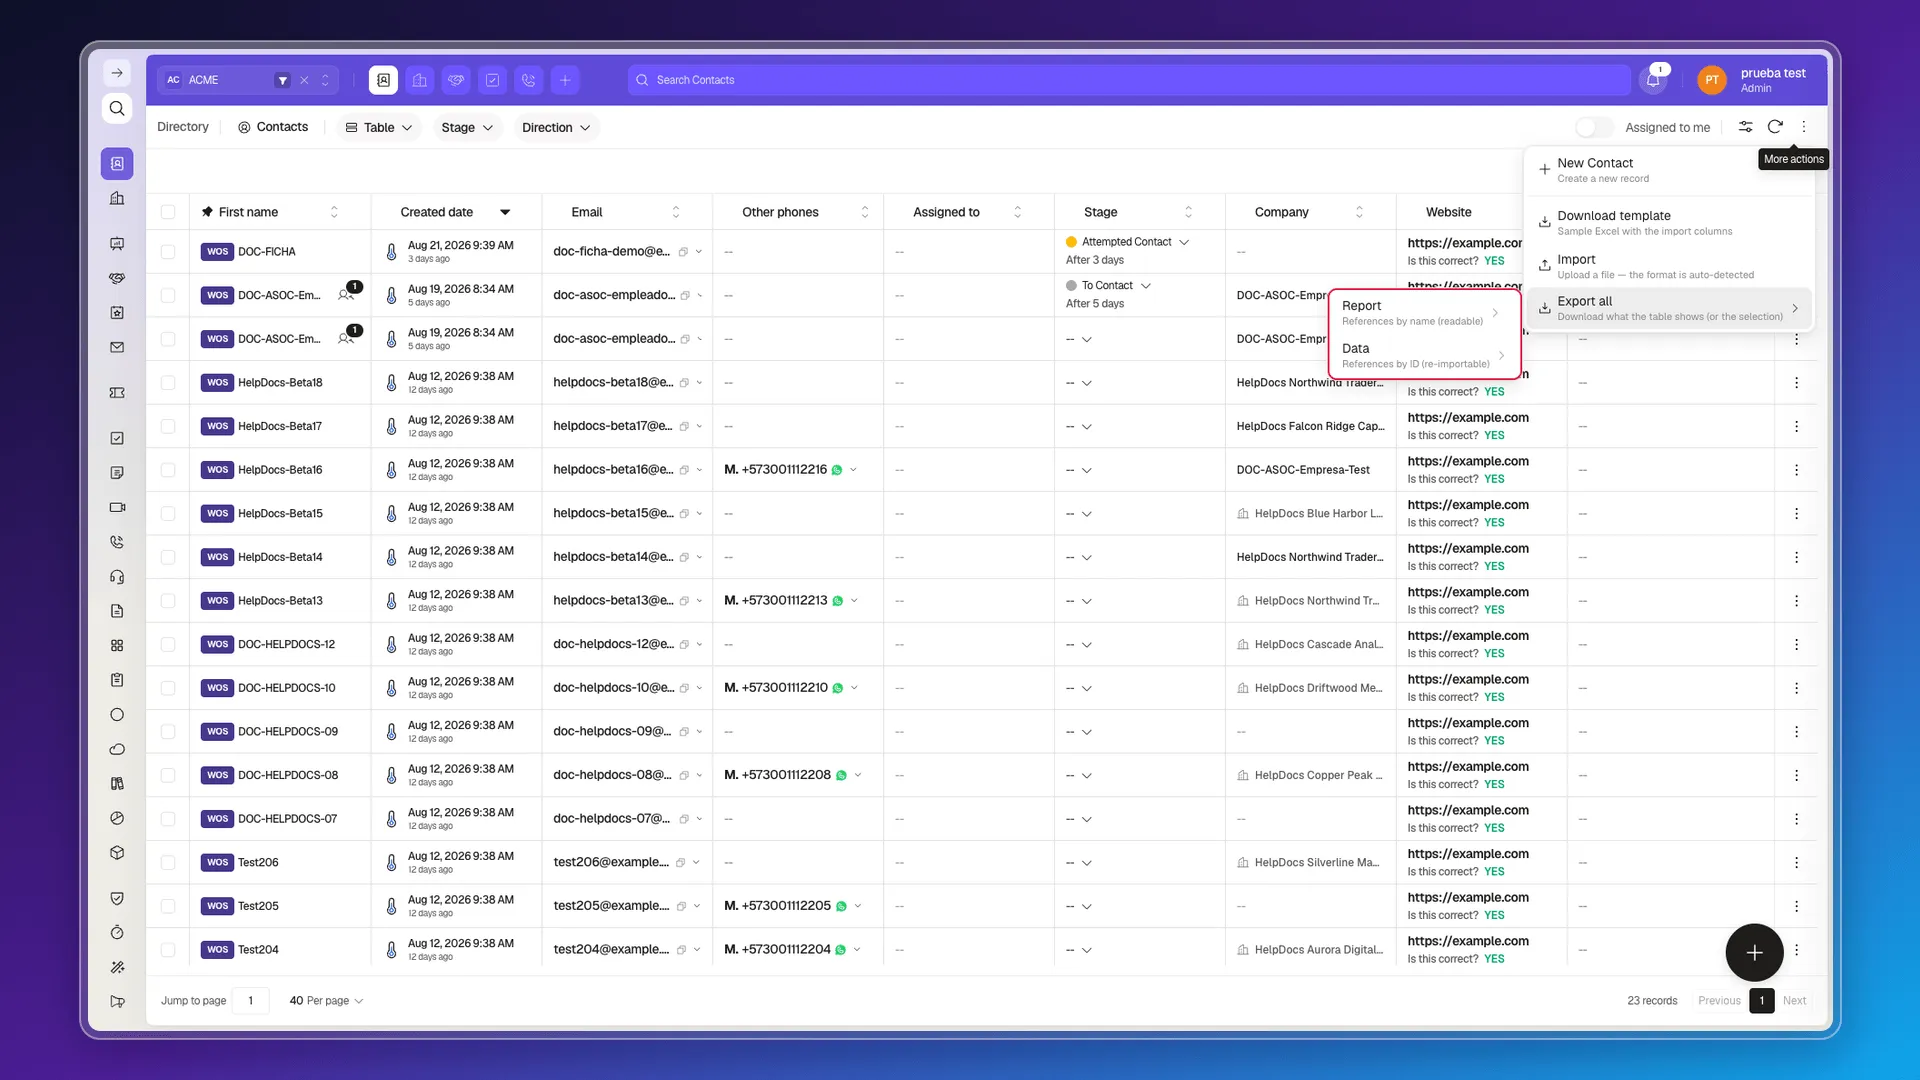
Task: Open the tasks checkbox icon in top bar
Action: tap(493, 80)
